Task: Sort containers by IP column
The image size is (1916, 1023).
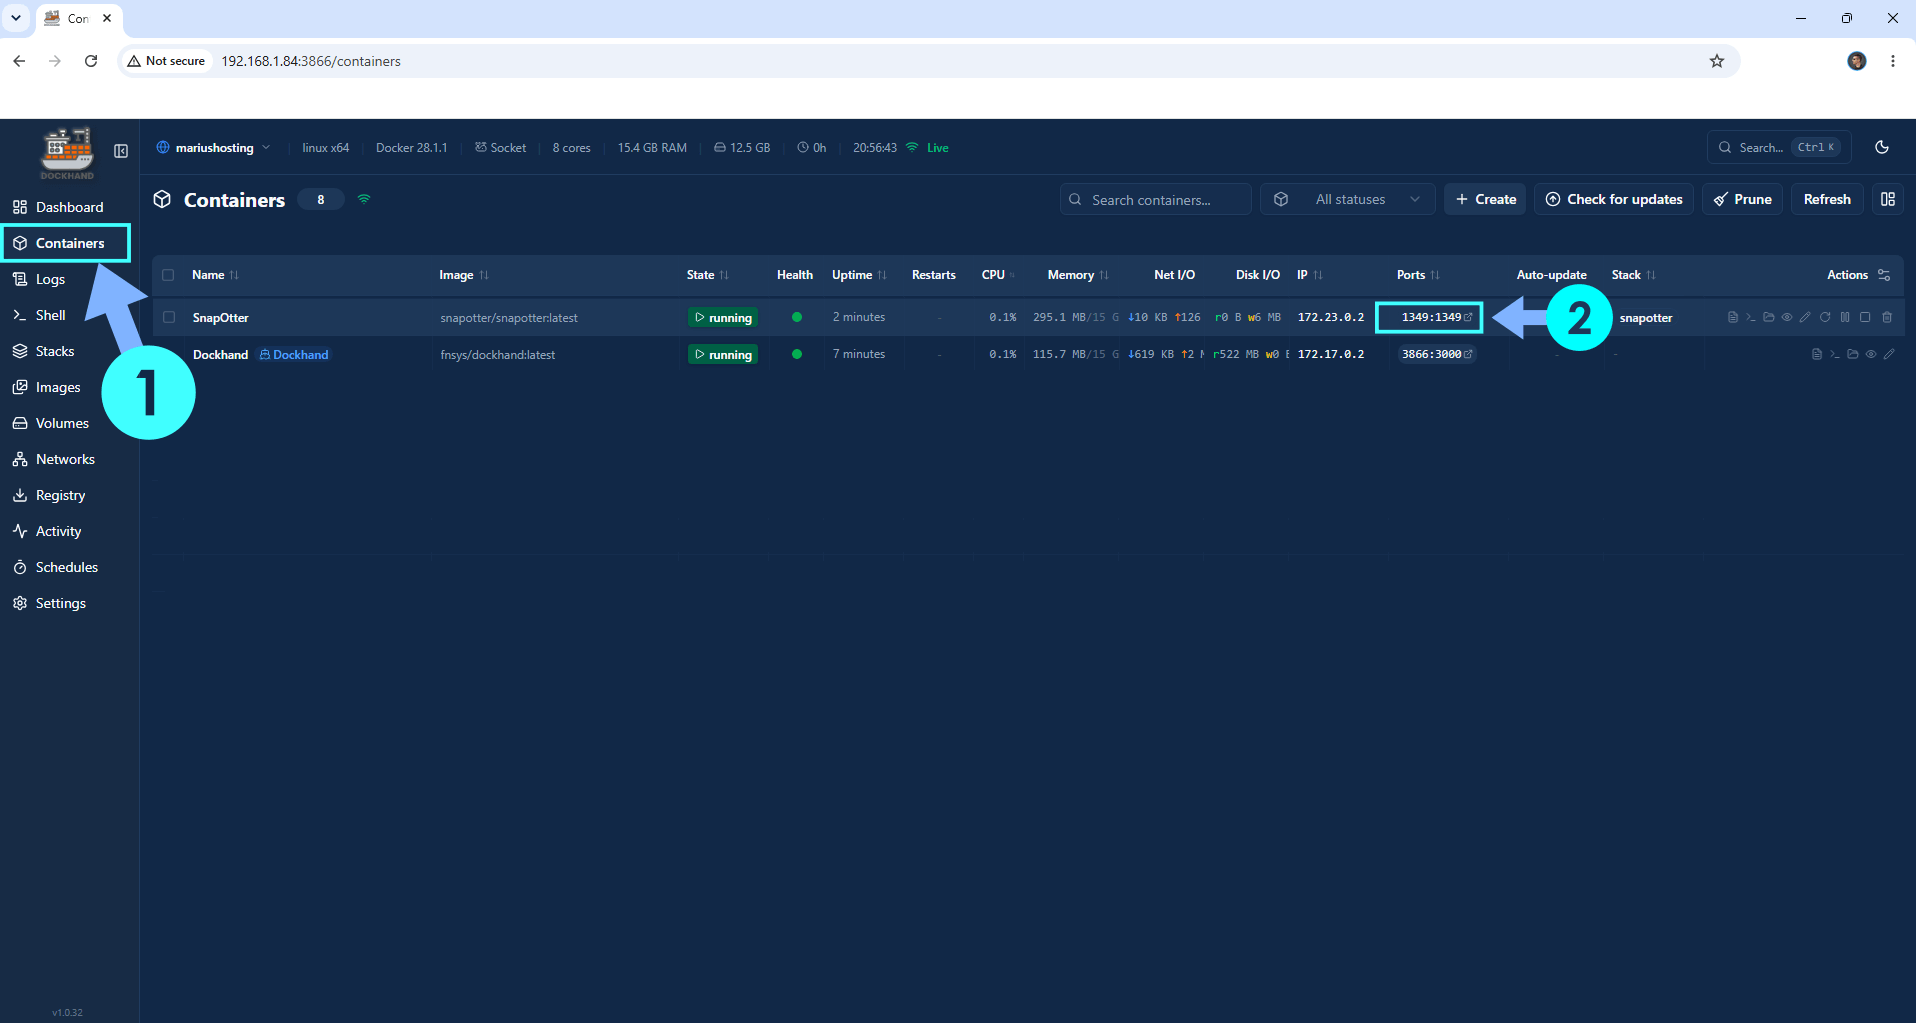Action: tap(1310, 275)
